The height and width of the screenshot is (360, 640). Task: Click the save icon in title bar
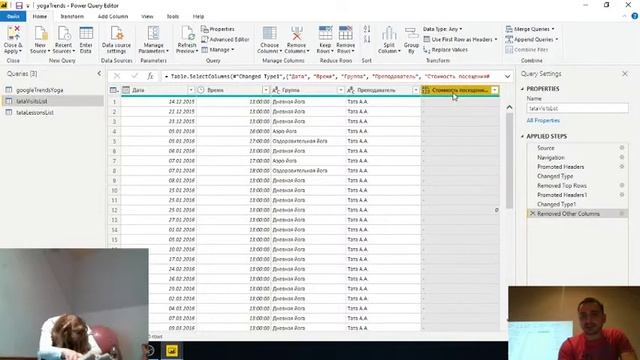click(x=19, y=6)
